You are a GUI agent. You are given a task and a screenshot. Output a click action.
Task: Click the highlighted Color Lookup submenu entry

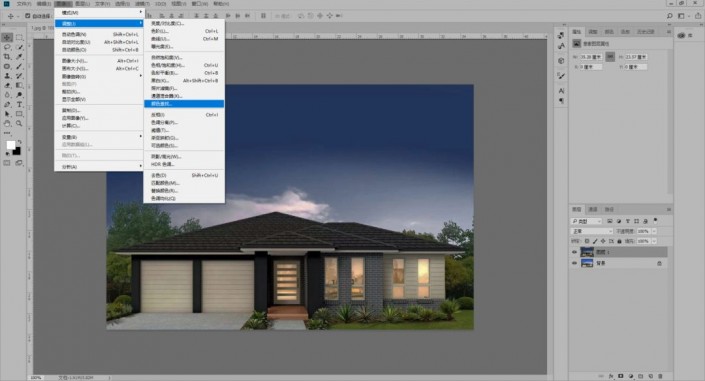(x=184, y=104)
